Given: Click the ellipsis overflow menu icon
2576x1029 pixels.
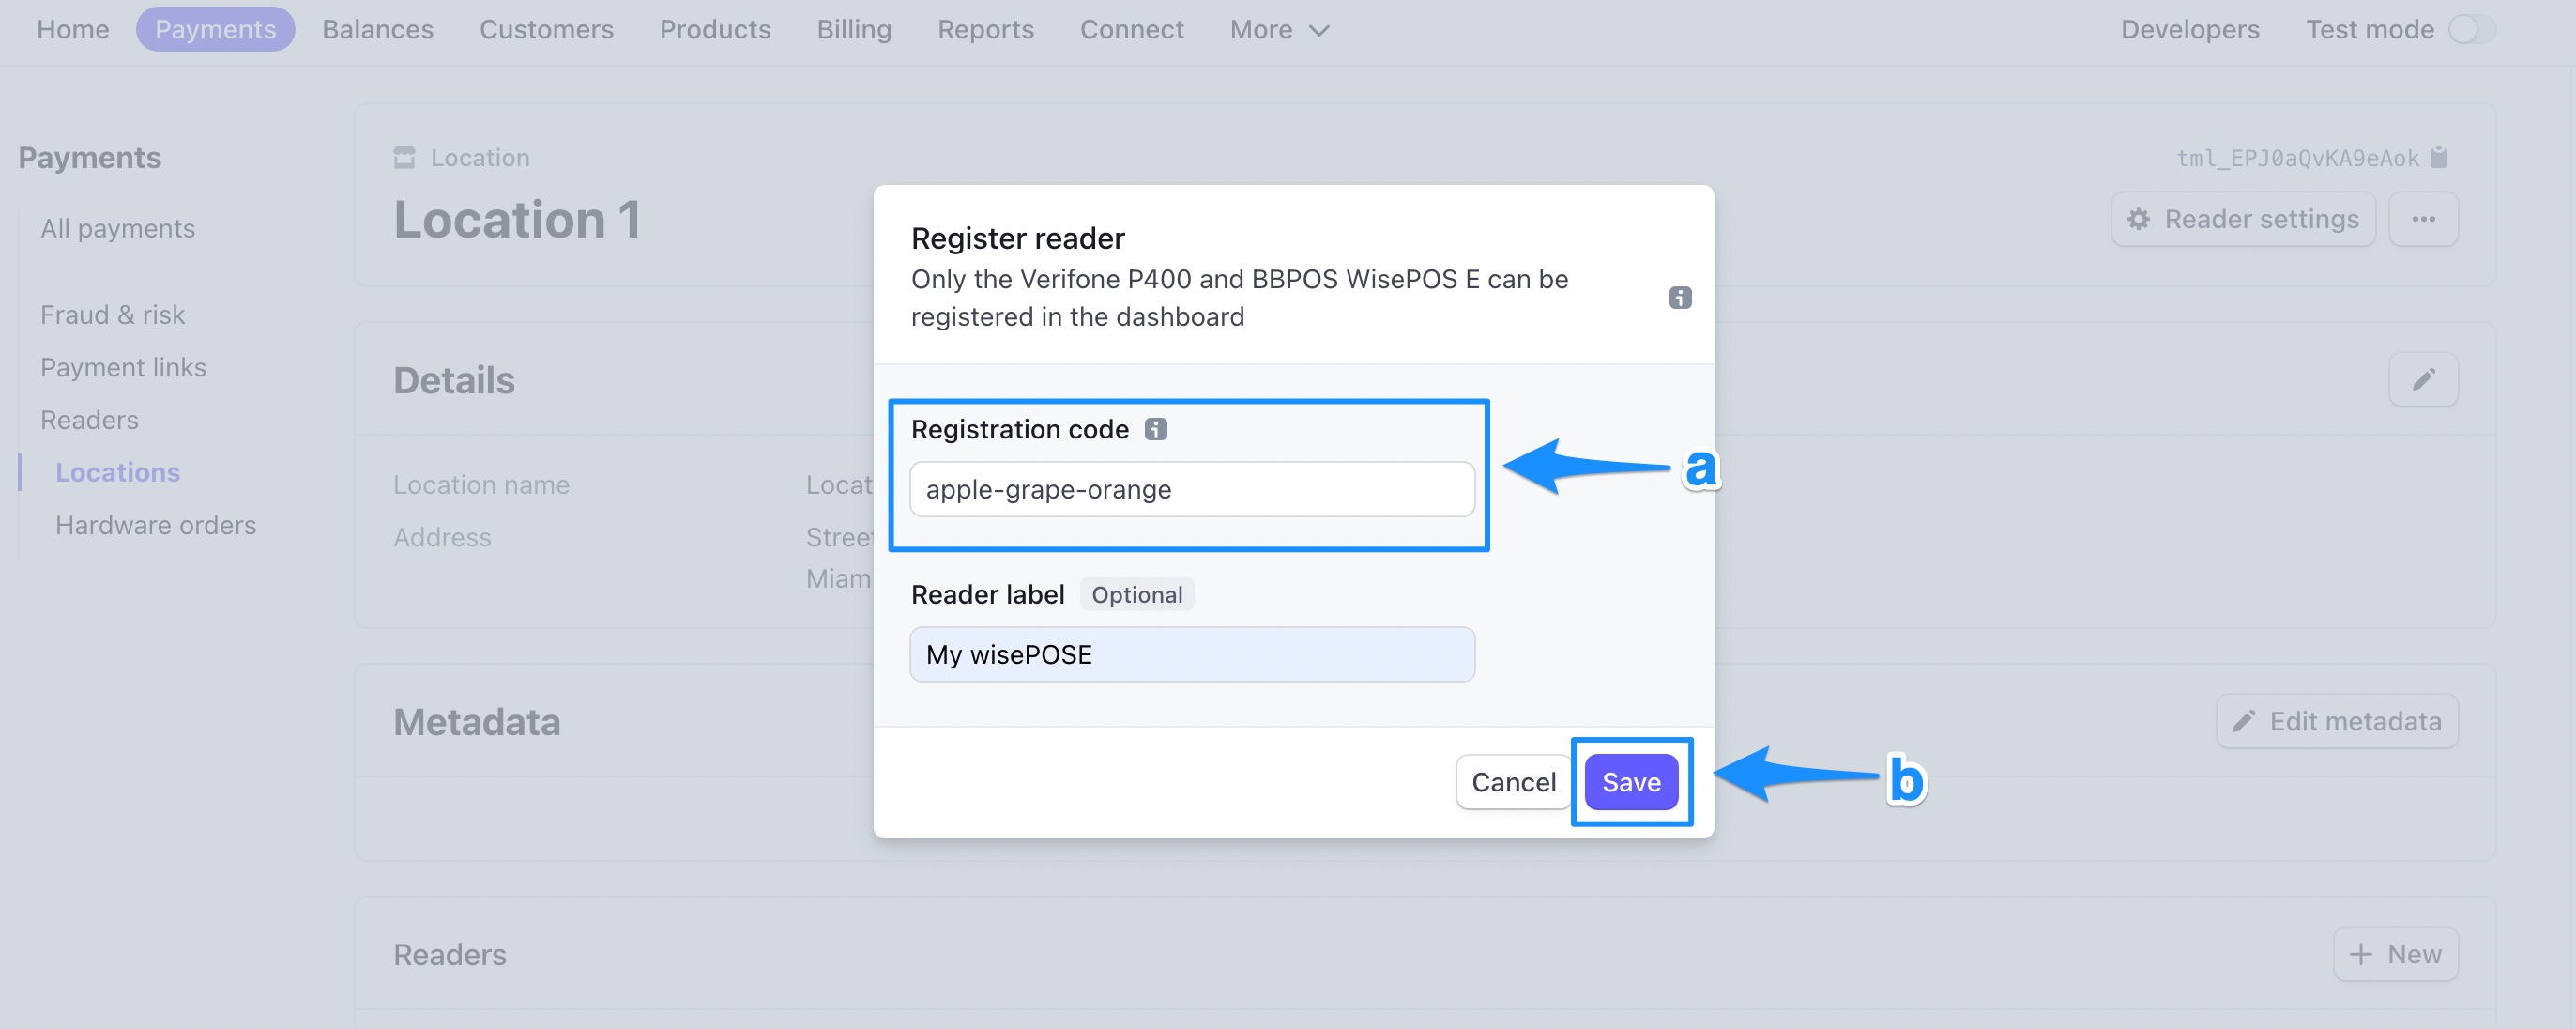Looking at the screenshot, I should [x=2424, y=218].
